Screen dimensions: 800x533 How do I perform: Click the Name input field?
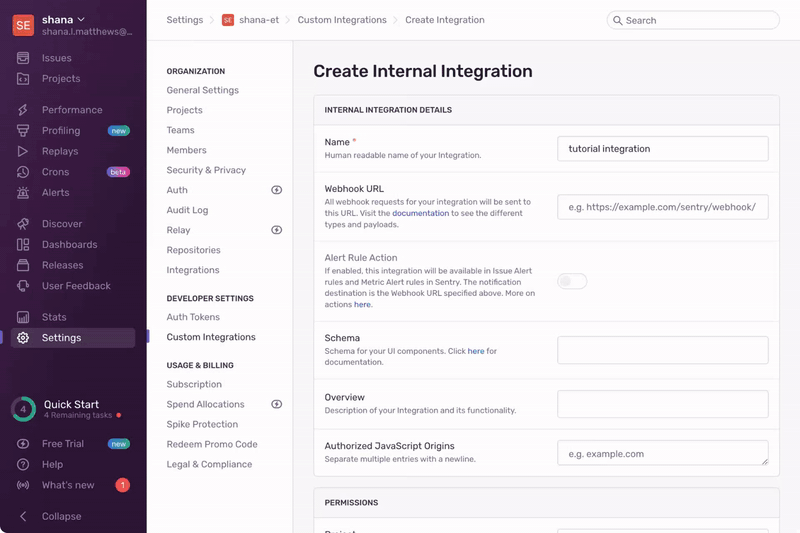662,149
